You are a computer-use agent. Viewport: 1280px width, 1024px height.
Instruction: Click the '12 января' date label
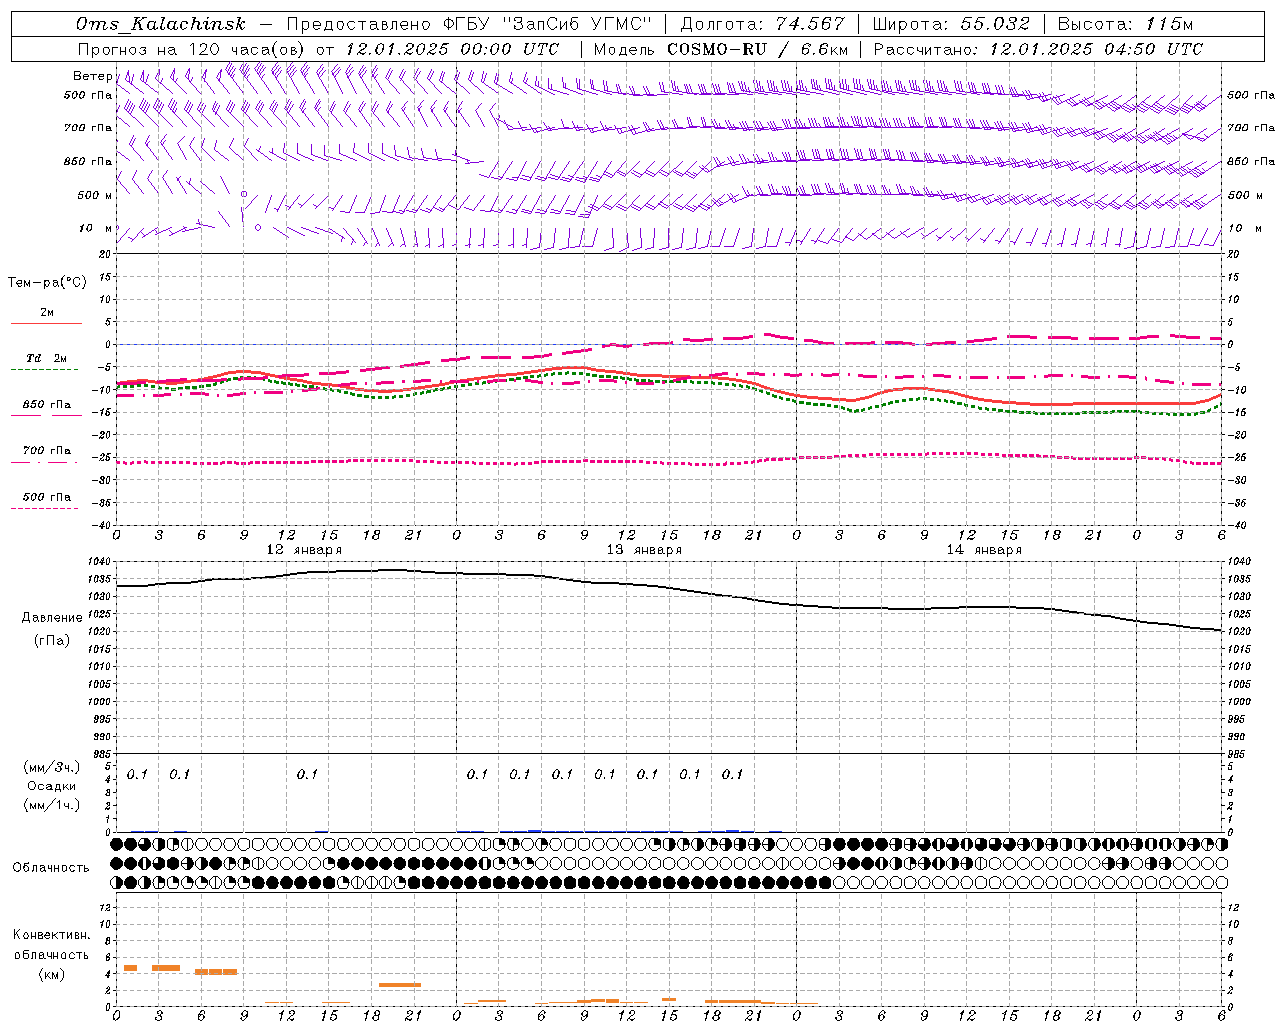click(x=304, y=549)
